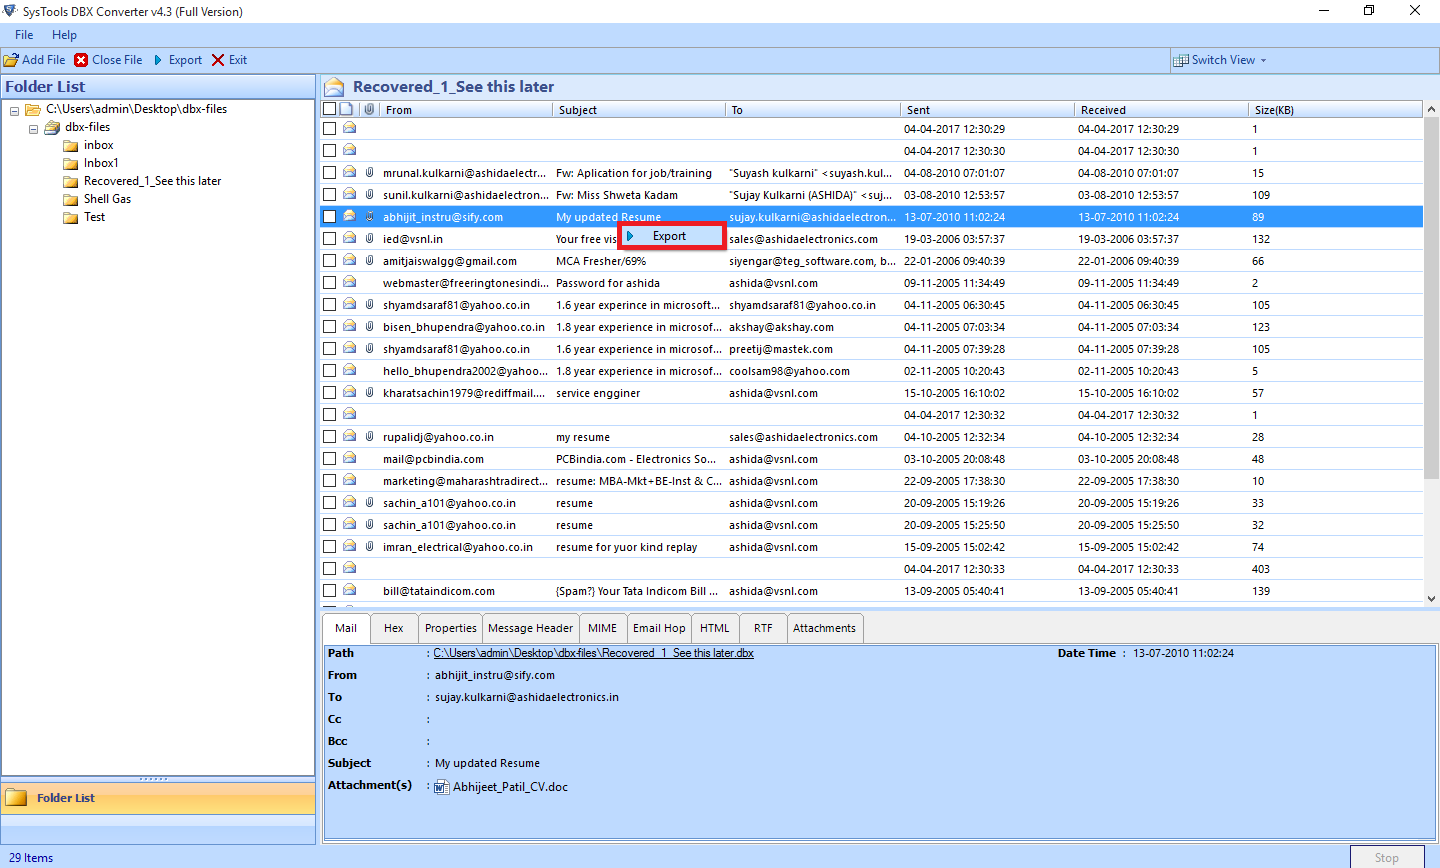Check the abhijit_instru@sify.com row checkbox
The height and width of the screenshot is (868, 1440).
click(x=329, y=217)
